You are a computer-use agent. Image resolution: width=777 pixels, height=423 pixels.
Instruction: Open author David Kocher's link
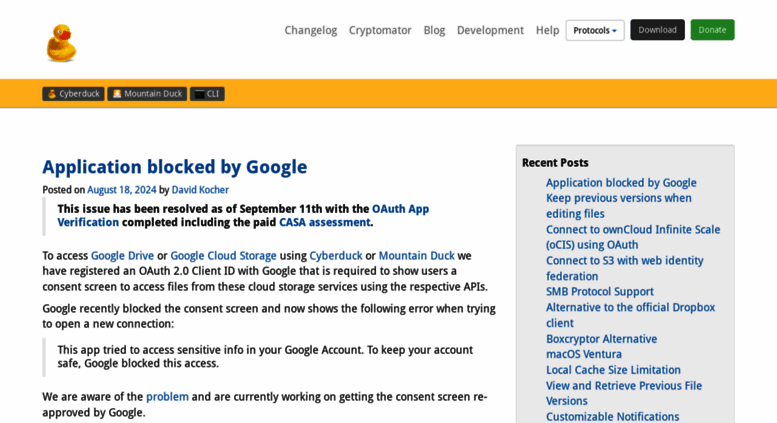coord(200,190)
